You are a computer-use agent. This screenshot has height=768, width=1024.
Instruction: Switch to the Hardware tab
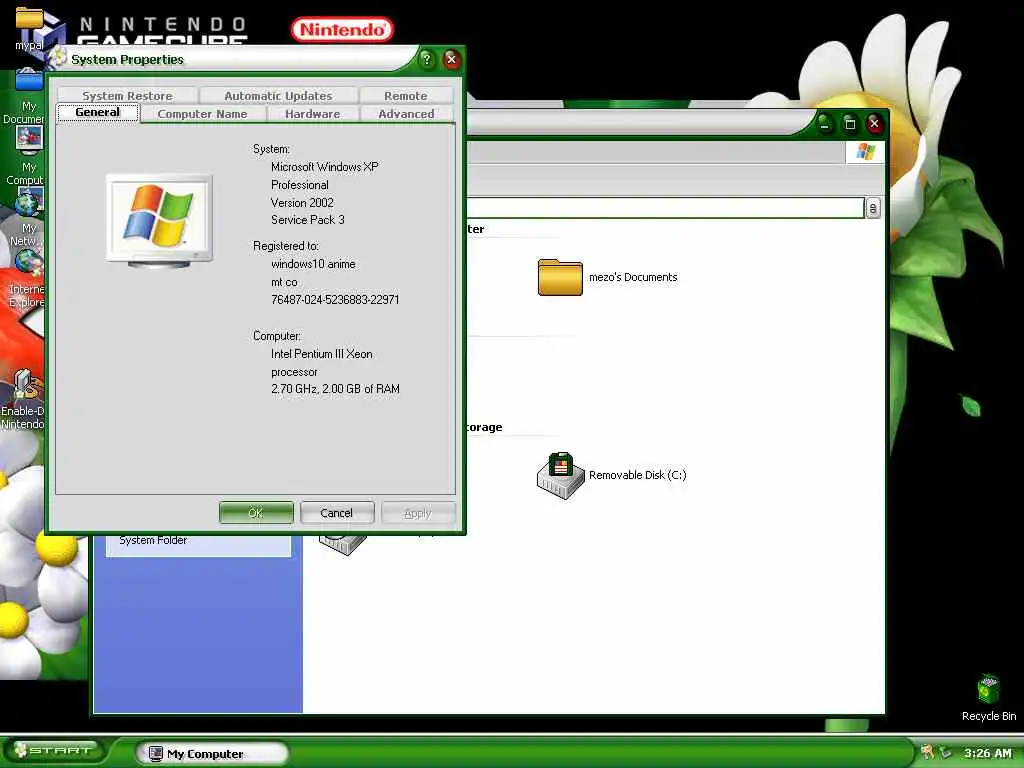[x=312, y=114]
